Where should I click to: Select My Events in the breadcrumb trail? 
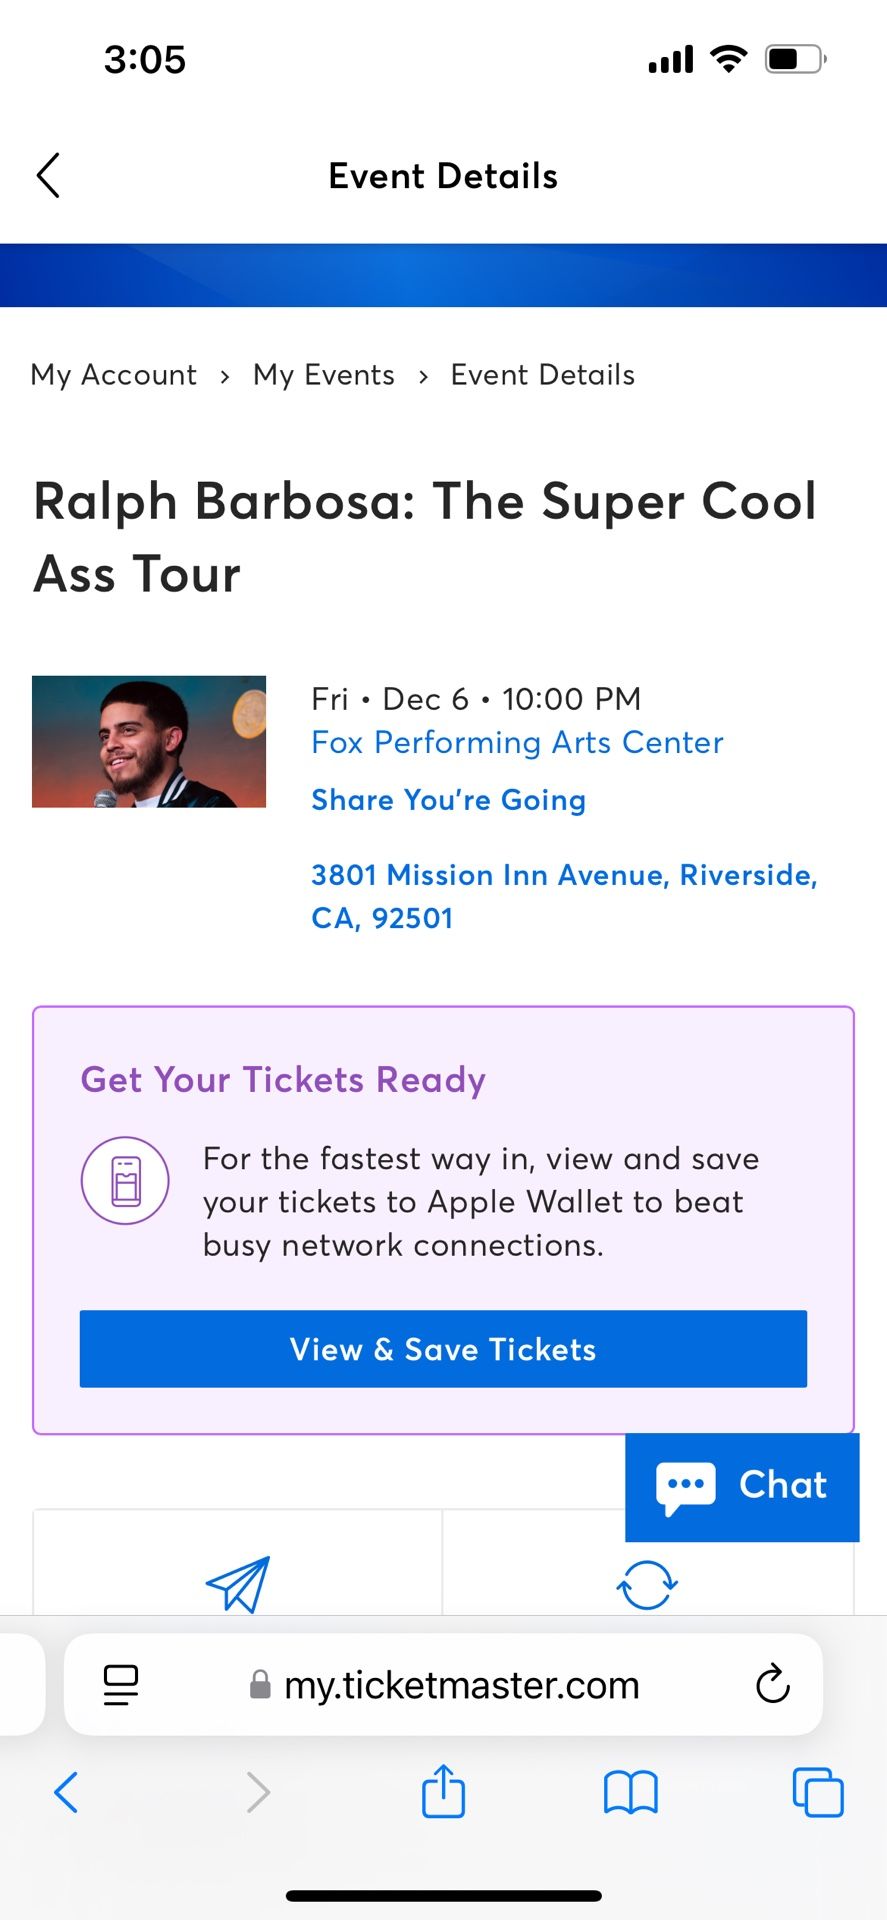(x=324, y=375)
